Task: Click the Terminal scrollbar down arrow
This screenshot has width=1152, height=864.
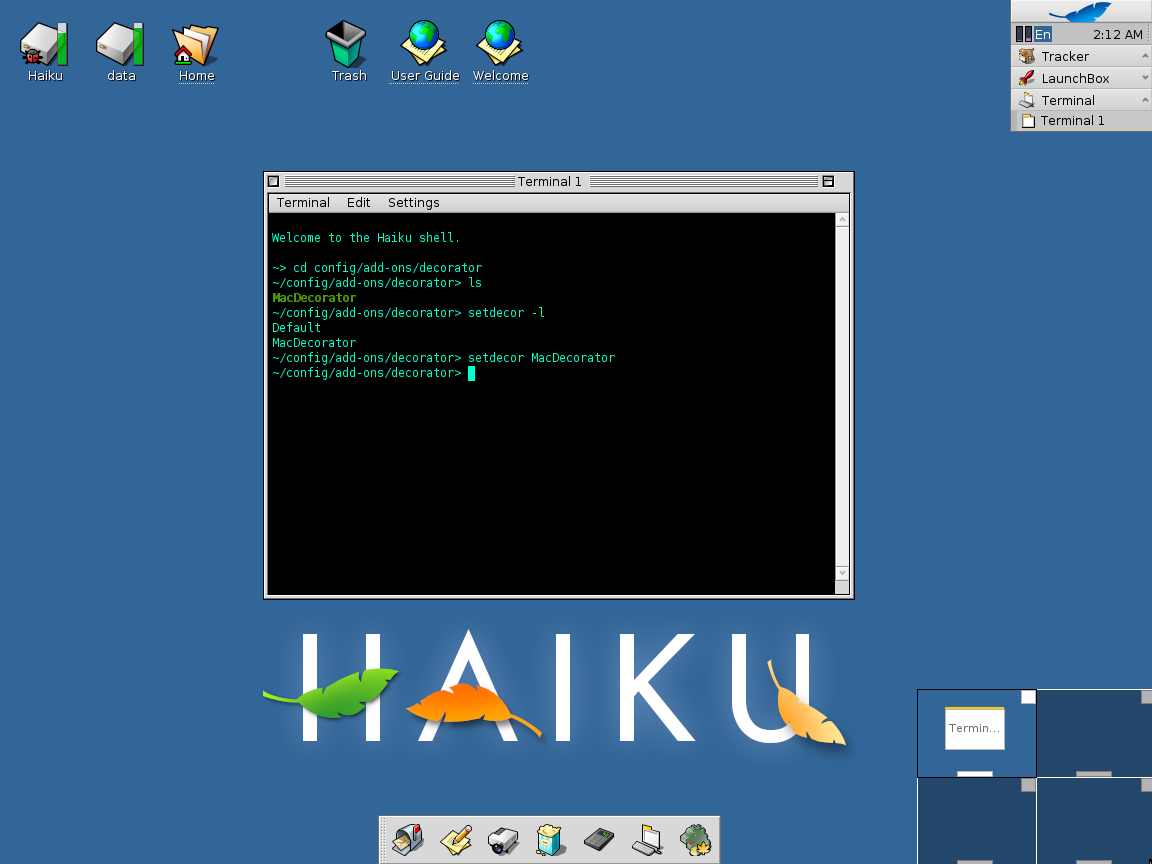Action: coord(843,572)
